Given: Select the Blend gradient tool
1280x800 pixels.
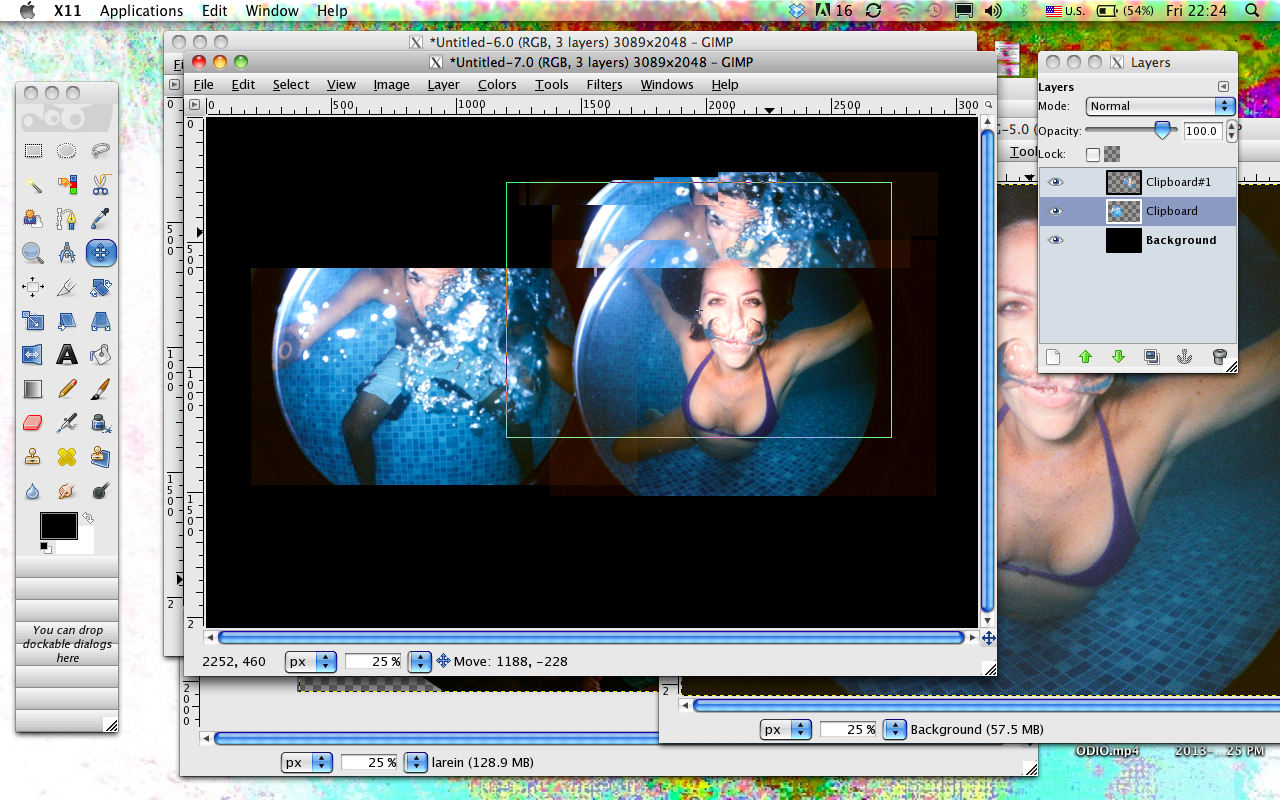Looking at the screenshot, I should tap(33, 389).
